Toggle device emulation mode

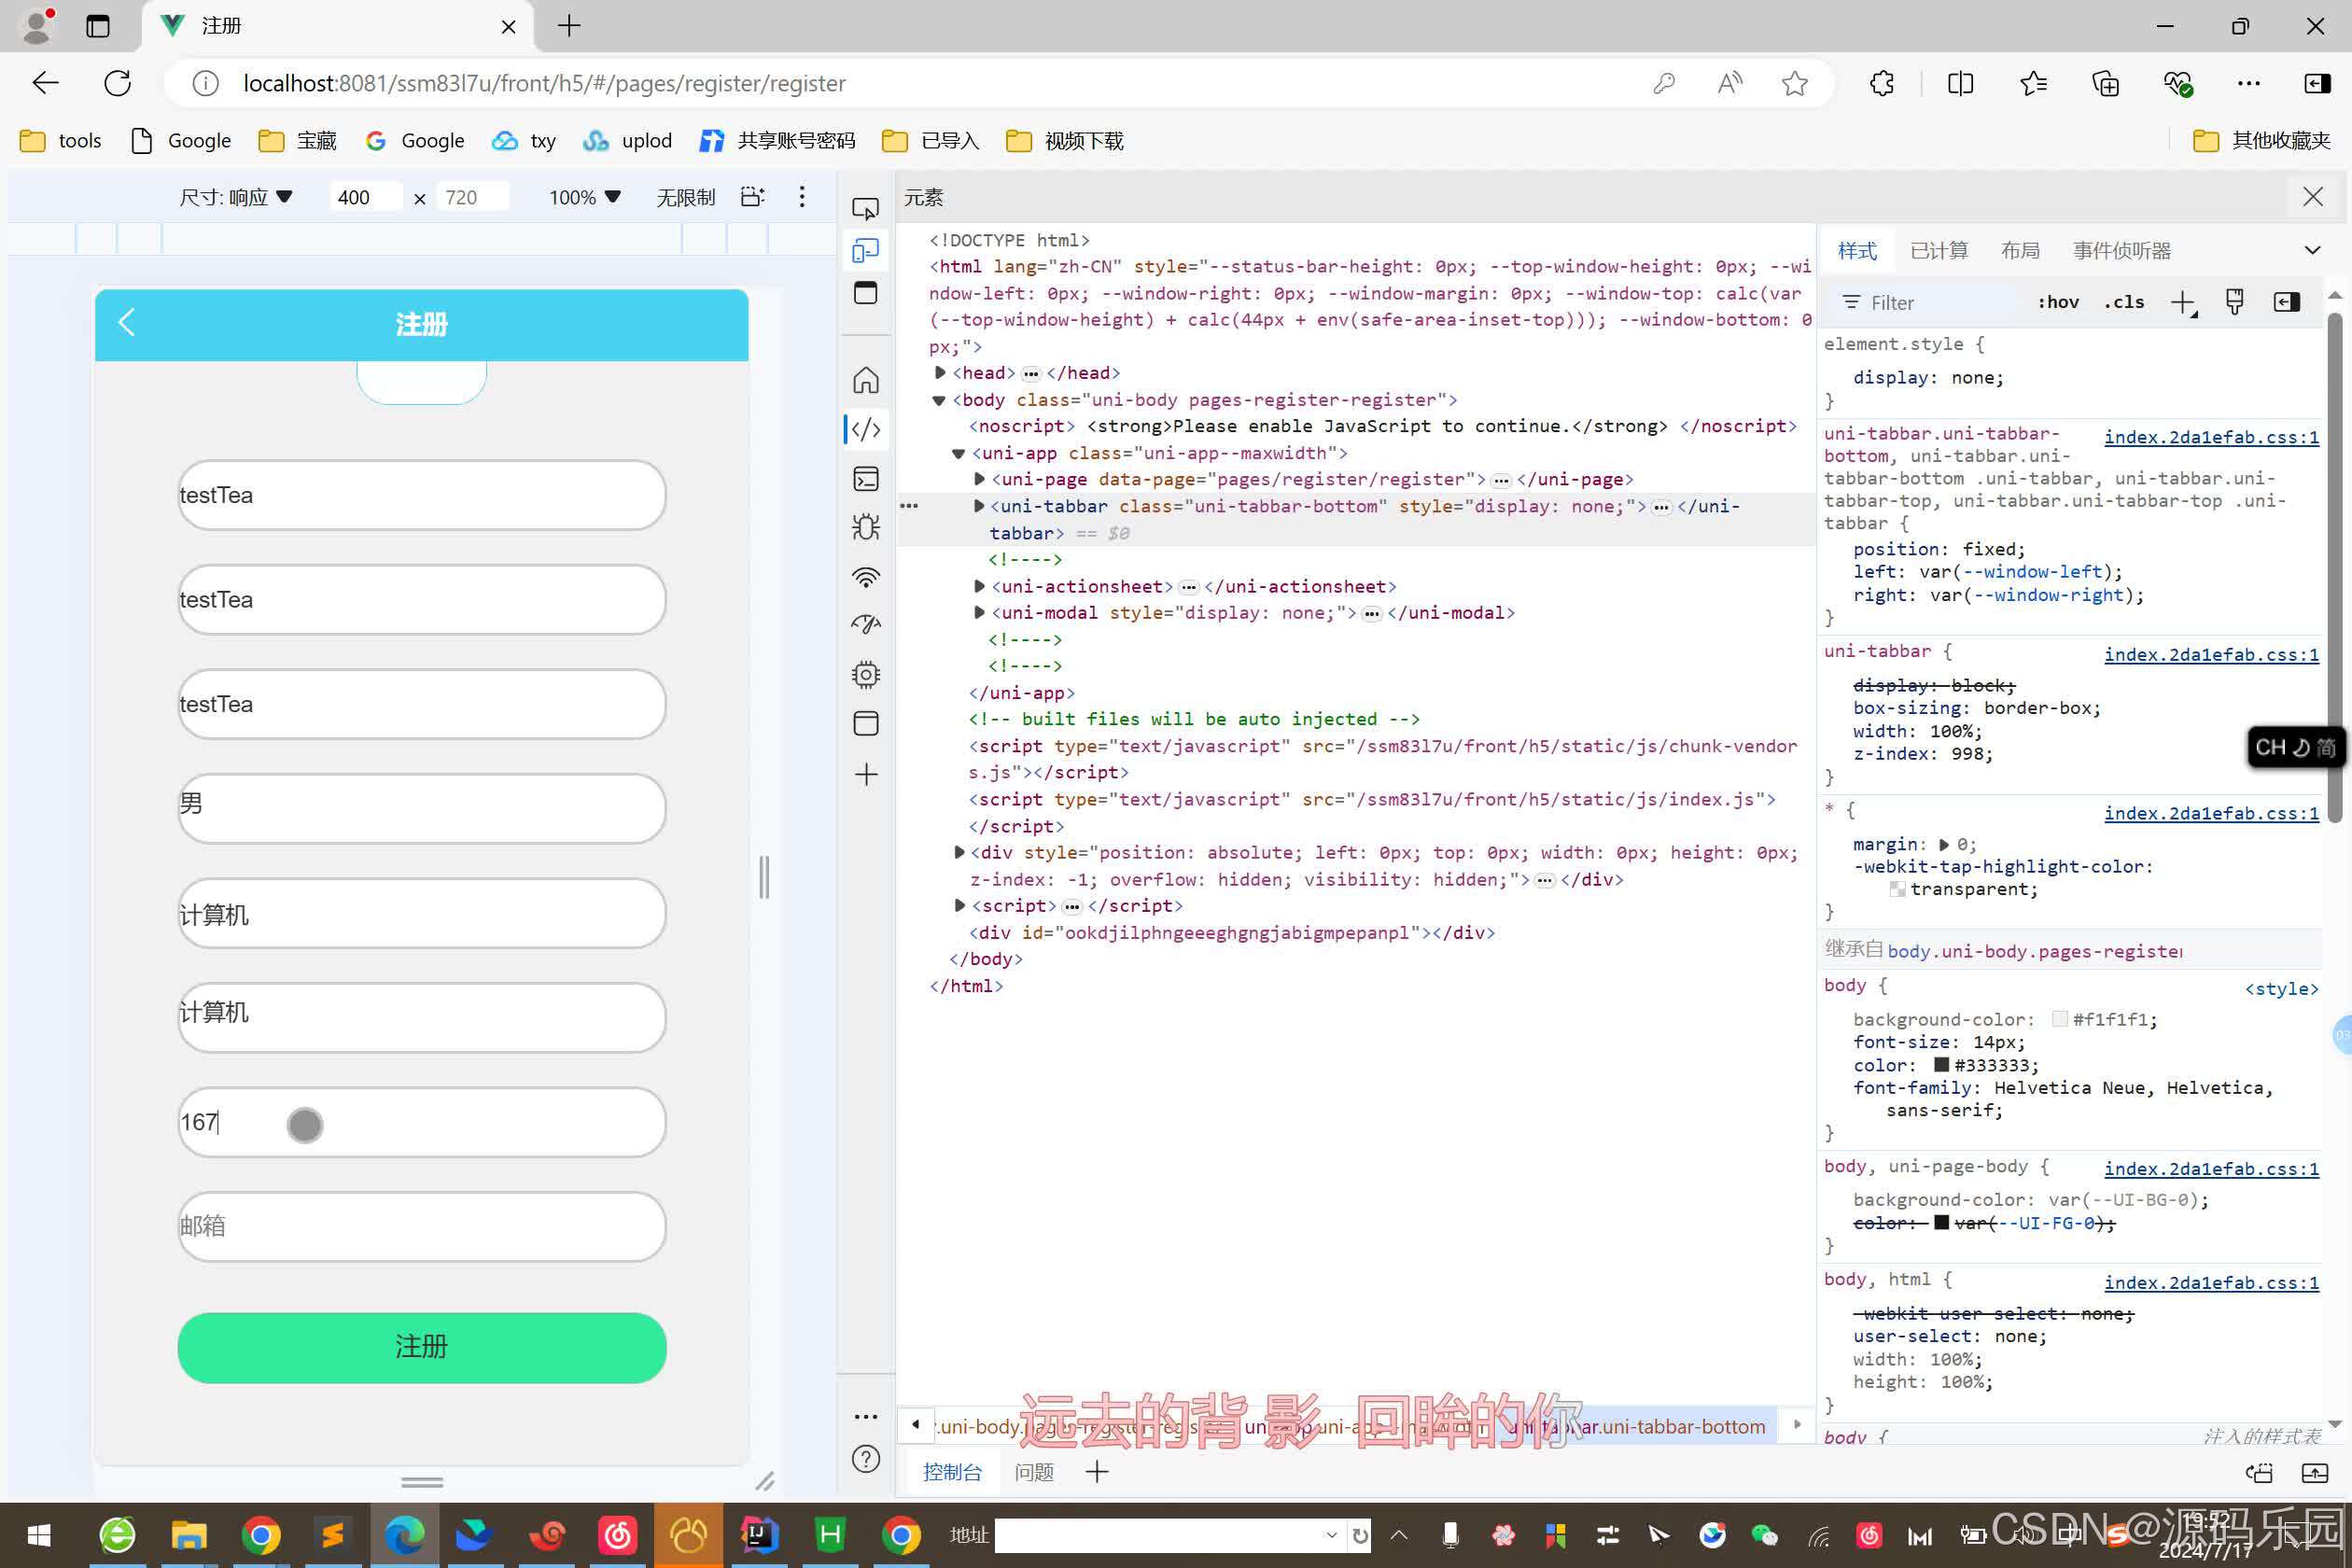point(864,250)
